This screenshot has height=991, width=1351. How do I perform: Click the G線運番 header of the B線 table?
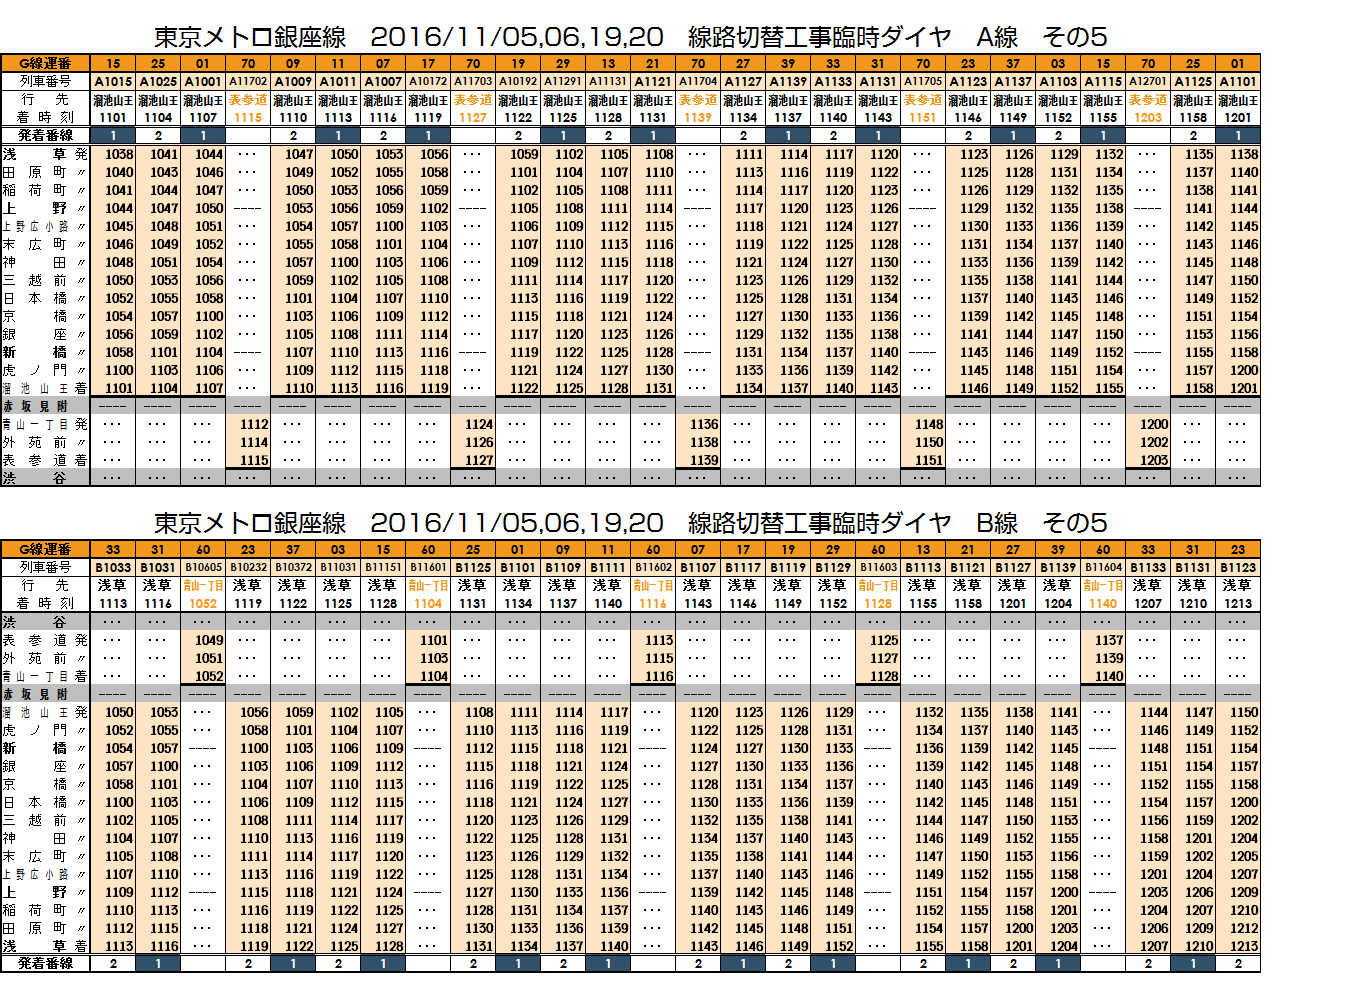coord(45,549)
